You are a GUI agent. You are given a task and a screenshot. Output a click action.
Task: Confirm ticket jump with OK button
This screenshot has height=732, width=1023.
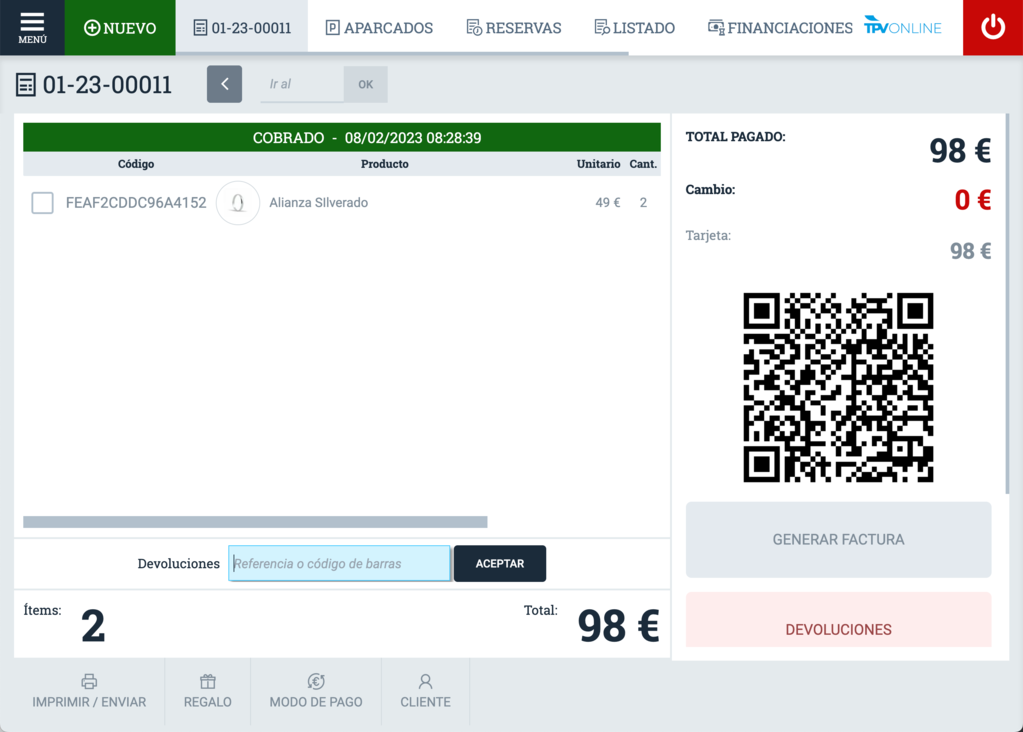click(x=365, y=84)
